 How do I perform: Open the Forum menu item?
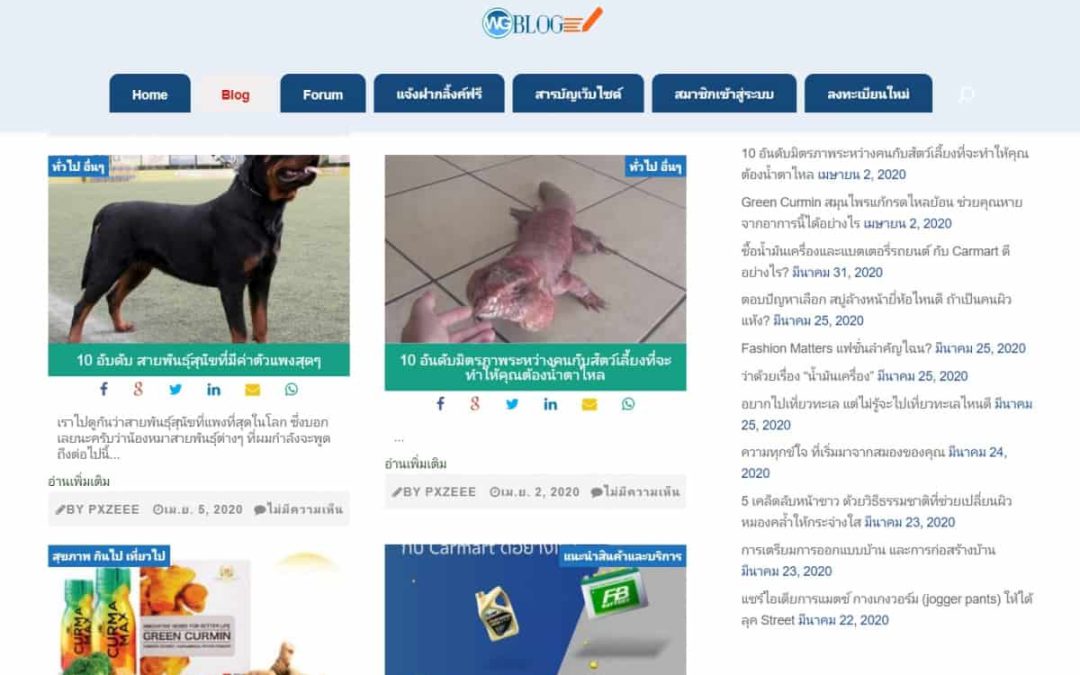point(322,94)
